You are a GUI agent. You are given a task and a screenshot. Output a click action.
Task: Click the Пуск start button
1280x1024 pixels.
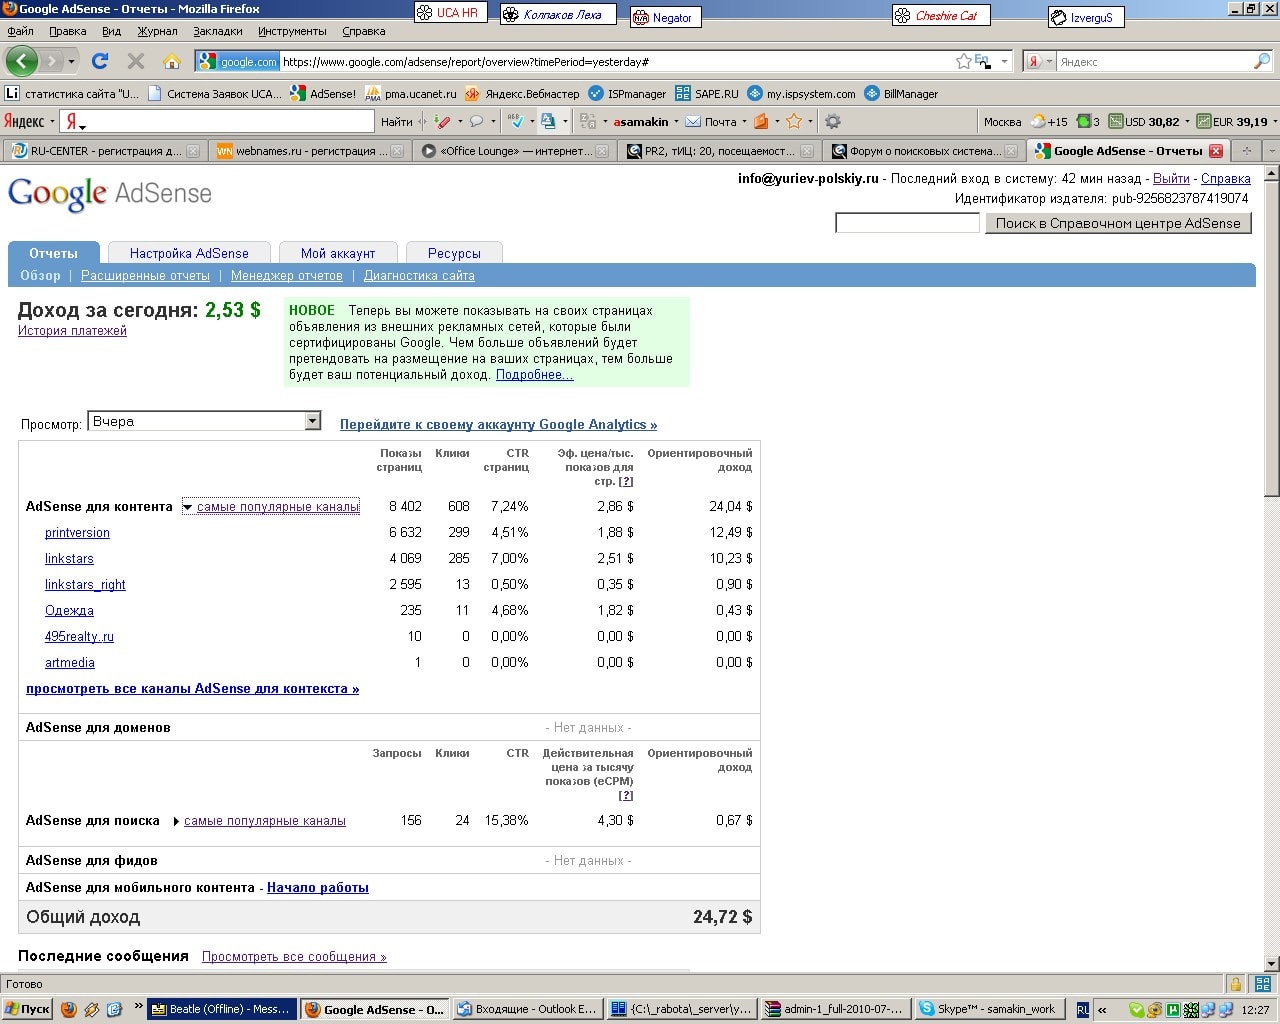coord(27,1009)
